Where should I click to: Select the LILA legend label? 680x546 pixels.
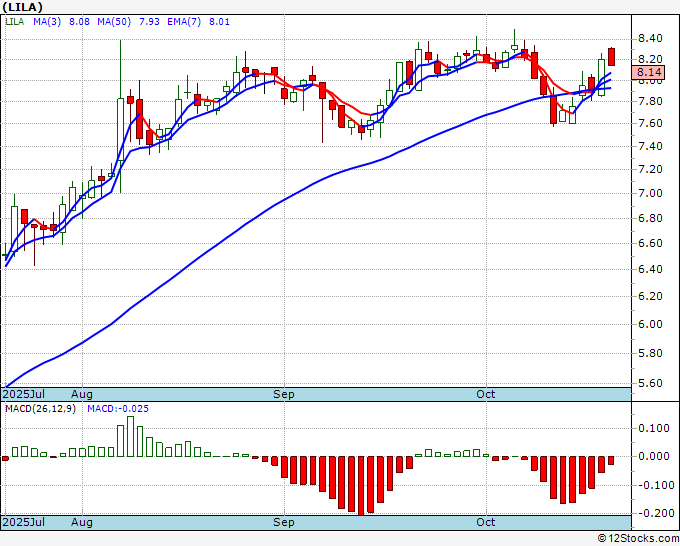pos(14,22)
